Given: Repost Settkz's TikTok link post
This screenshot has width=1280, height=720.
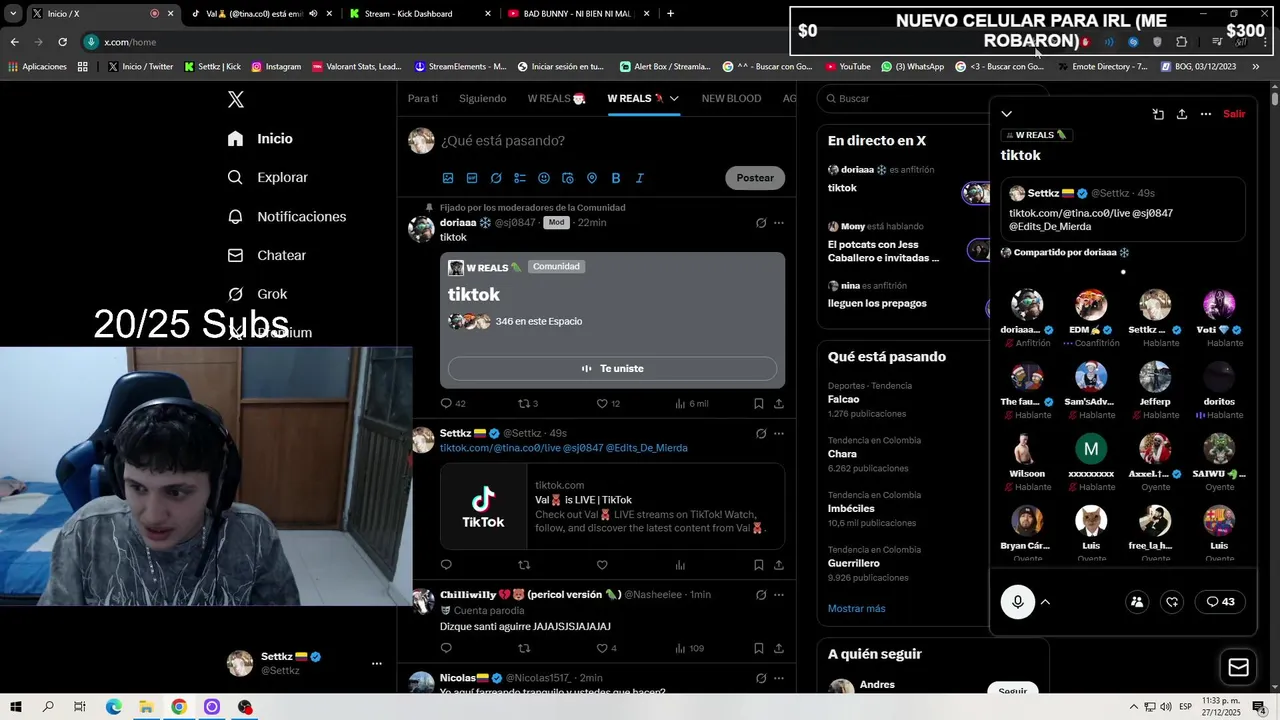Looking at the screenshot, I should click(524, 565).
